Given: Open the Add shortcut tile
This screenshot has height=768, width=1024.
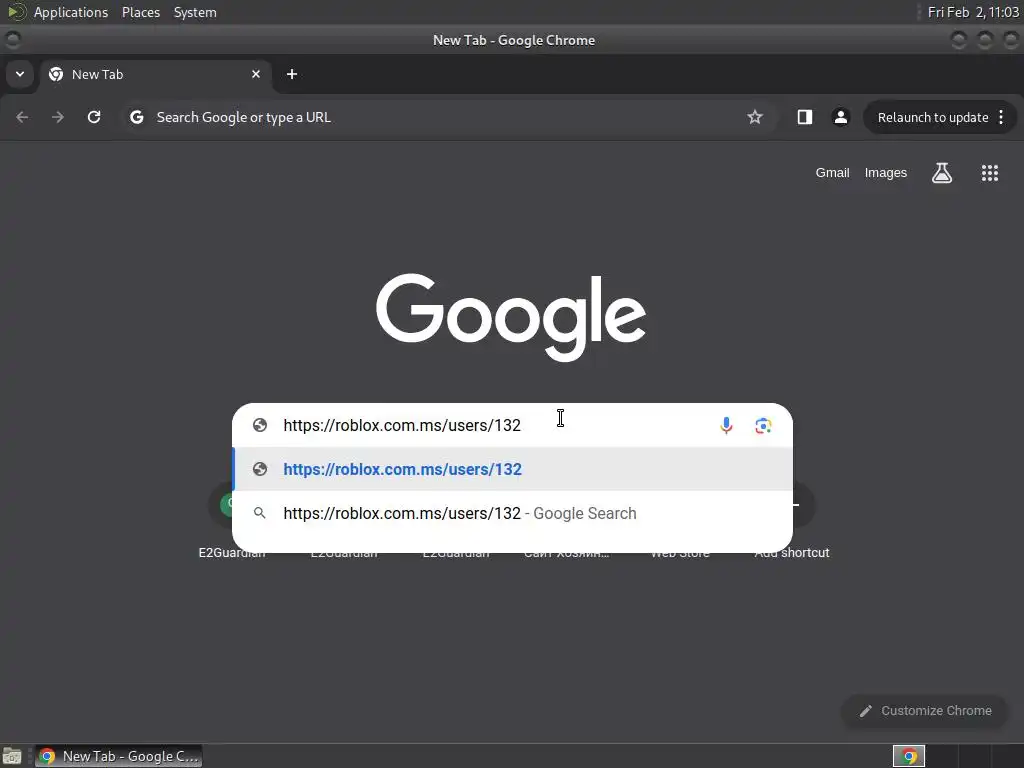Looking at the screenshot, I should (792, 552).
